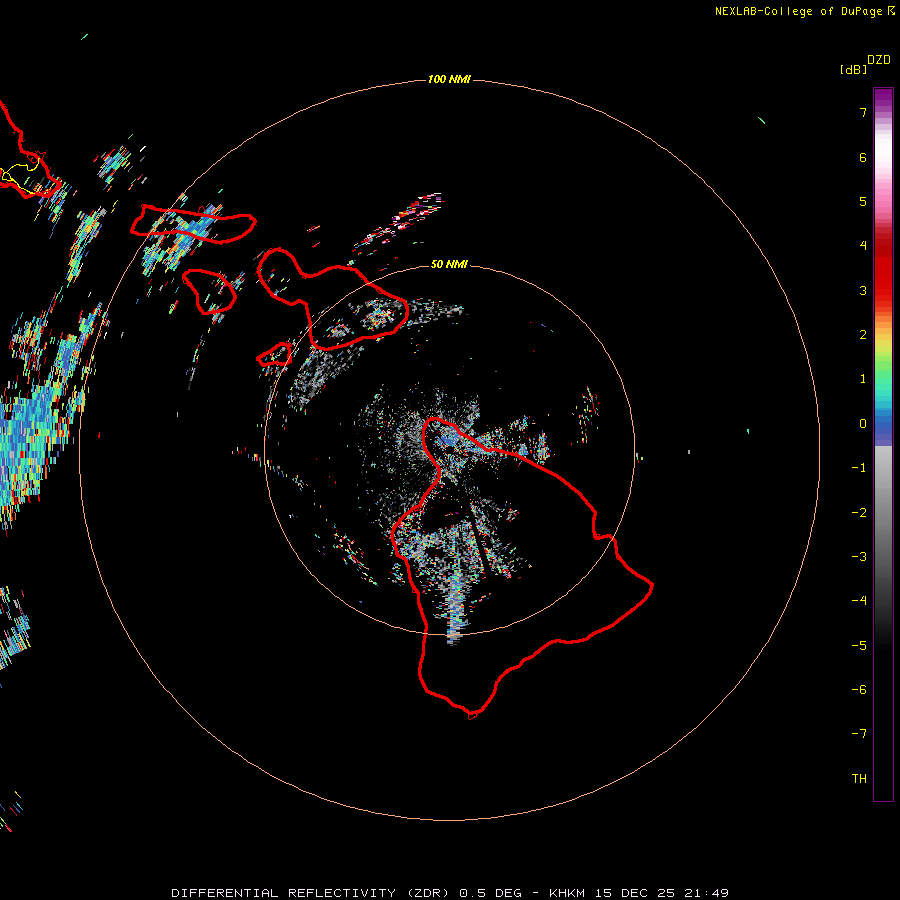Click the '-4' value on color scale
Image resolution: width=900 pixels, height=900 pixels.
pos(859,600)
